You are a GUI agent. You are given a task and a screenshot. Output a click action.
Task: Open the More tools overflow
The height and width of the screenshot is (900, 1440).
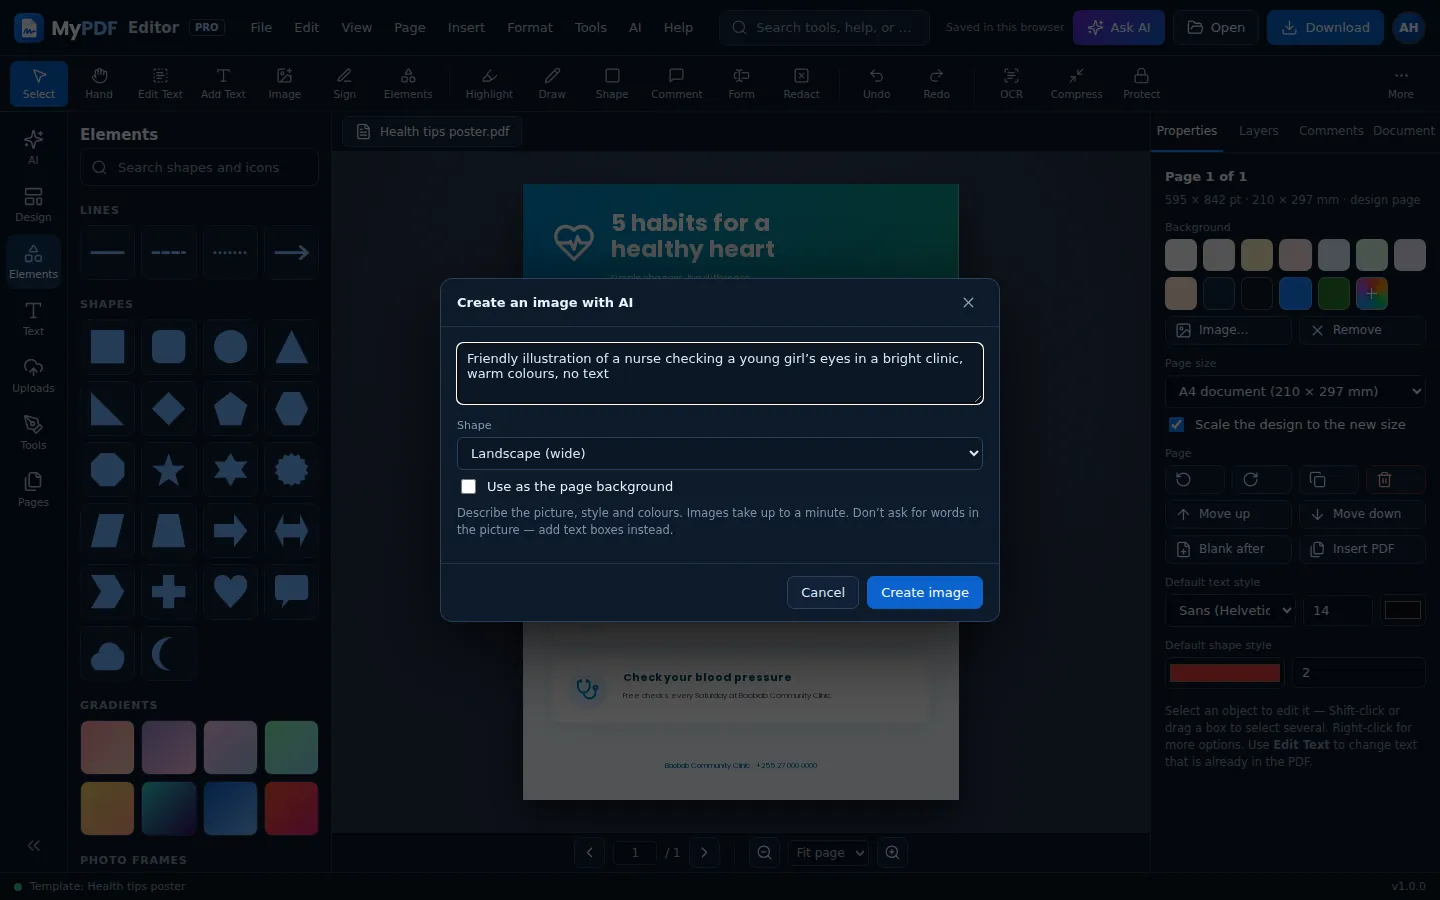click(x=1400, y=83)
